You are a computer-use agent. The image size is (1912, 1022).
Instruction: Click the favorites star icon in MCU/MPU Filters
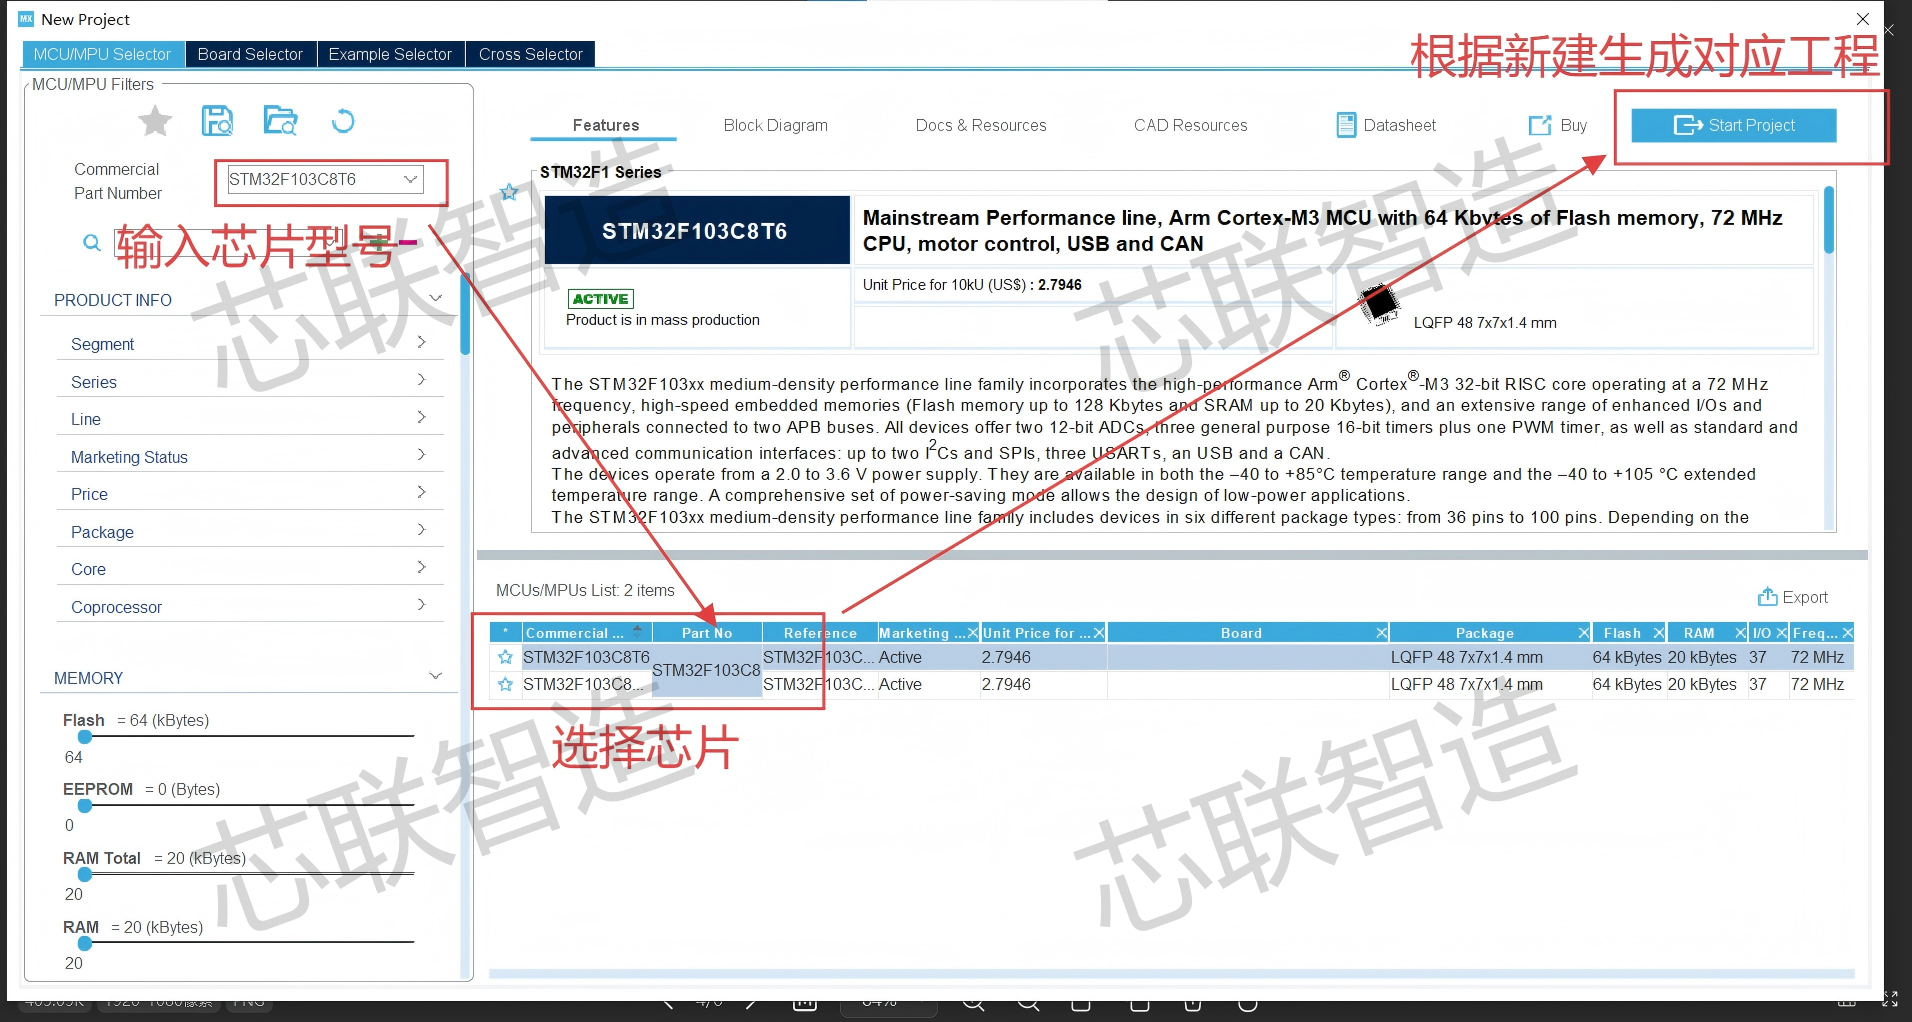tap(155, 121)
